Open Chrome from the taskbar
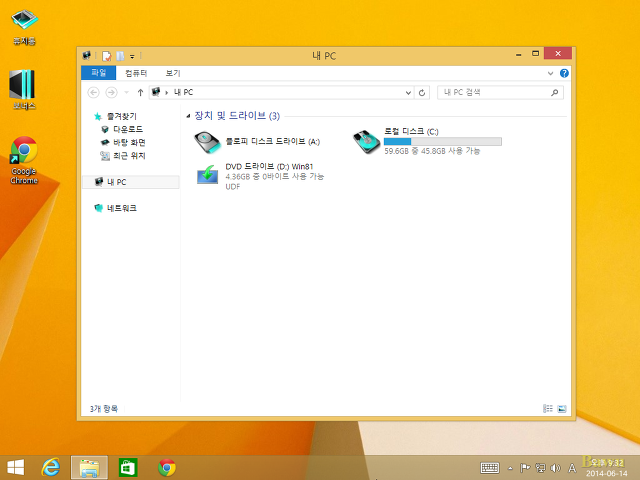This screenshot has height=480, width=640. (167, 468)
